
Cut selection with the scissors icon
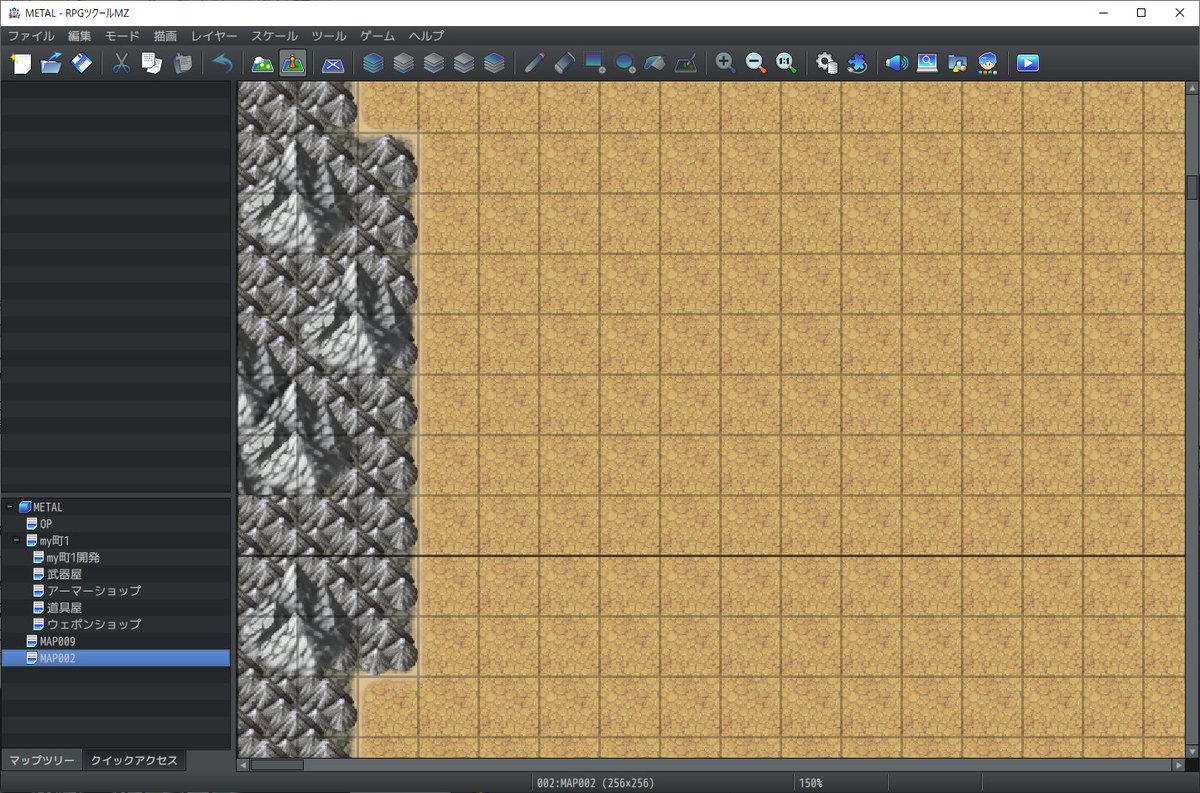(121, 63)
